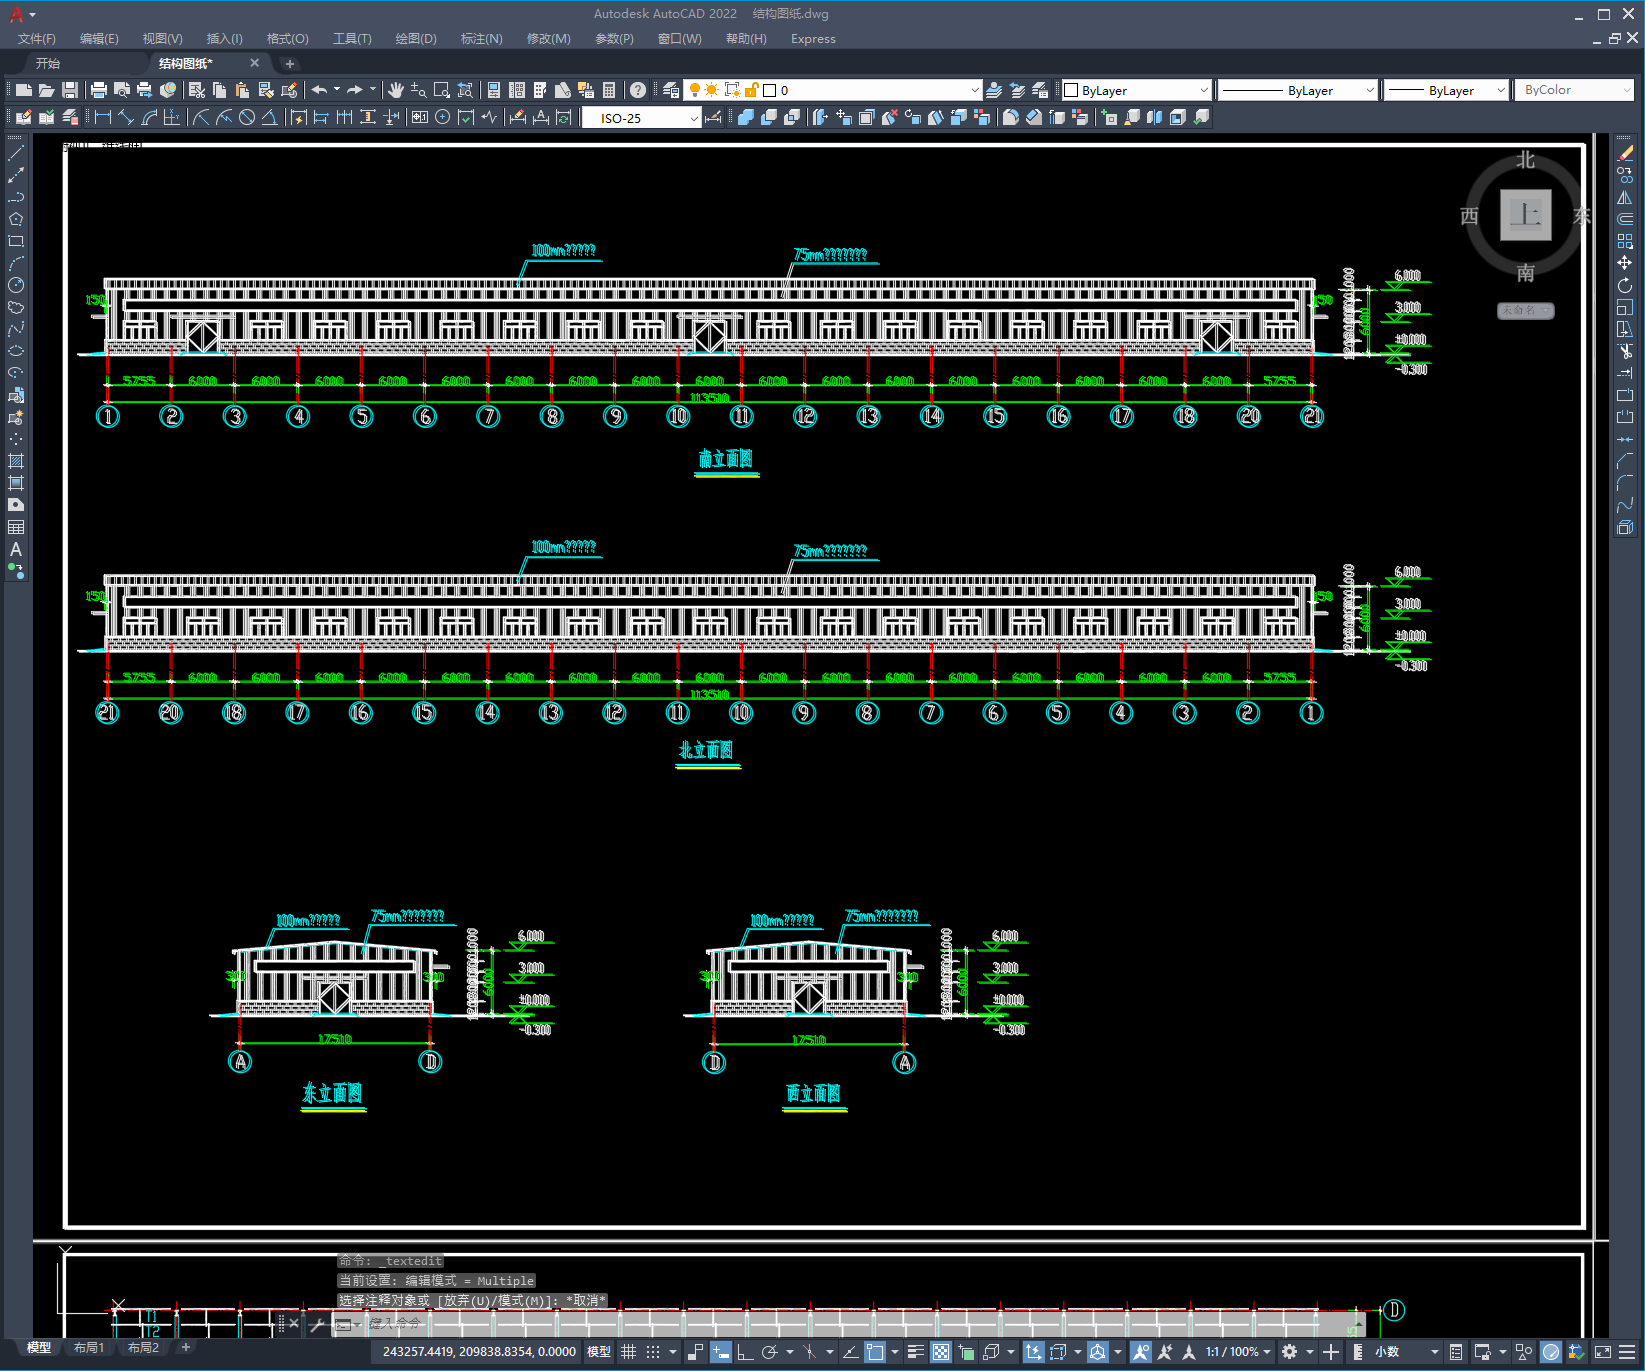1645x1371 pixels.
Task: Select the Line tool in the left toolbar
Action: (x=16, y=153)
